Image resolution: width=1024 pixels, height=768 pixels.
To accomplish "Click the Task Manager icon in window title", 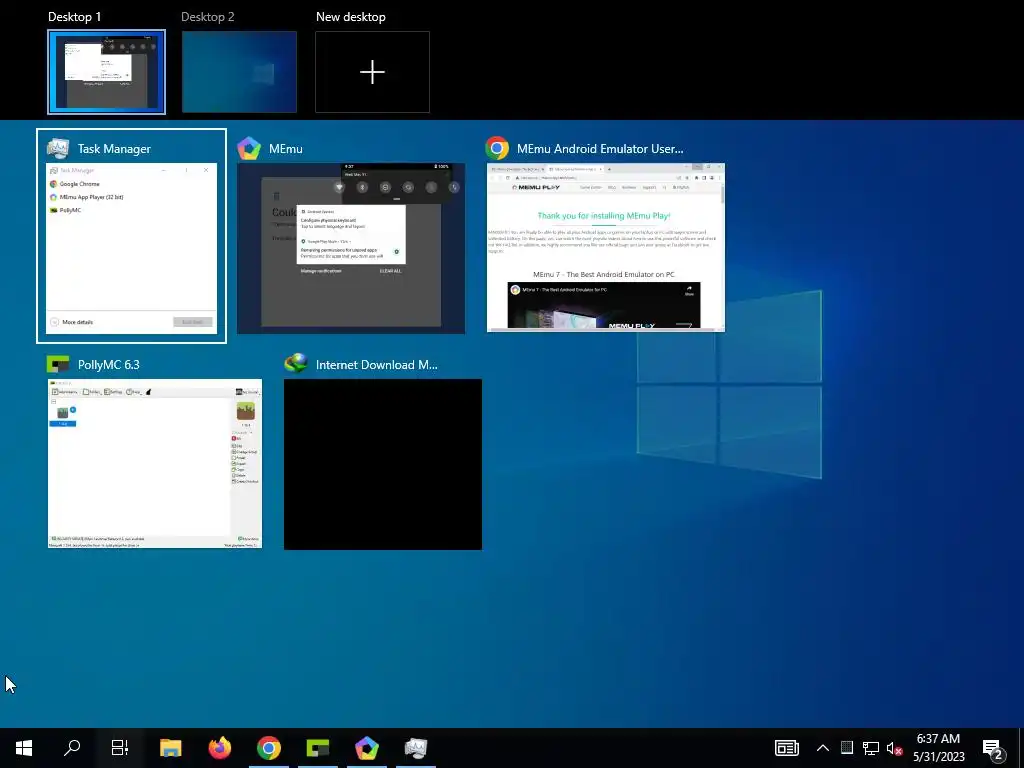I will coord(58,149).
